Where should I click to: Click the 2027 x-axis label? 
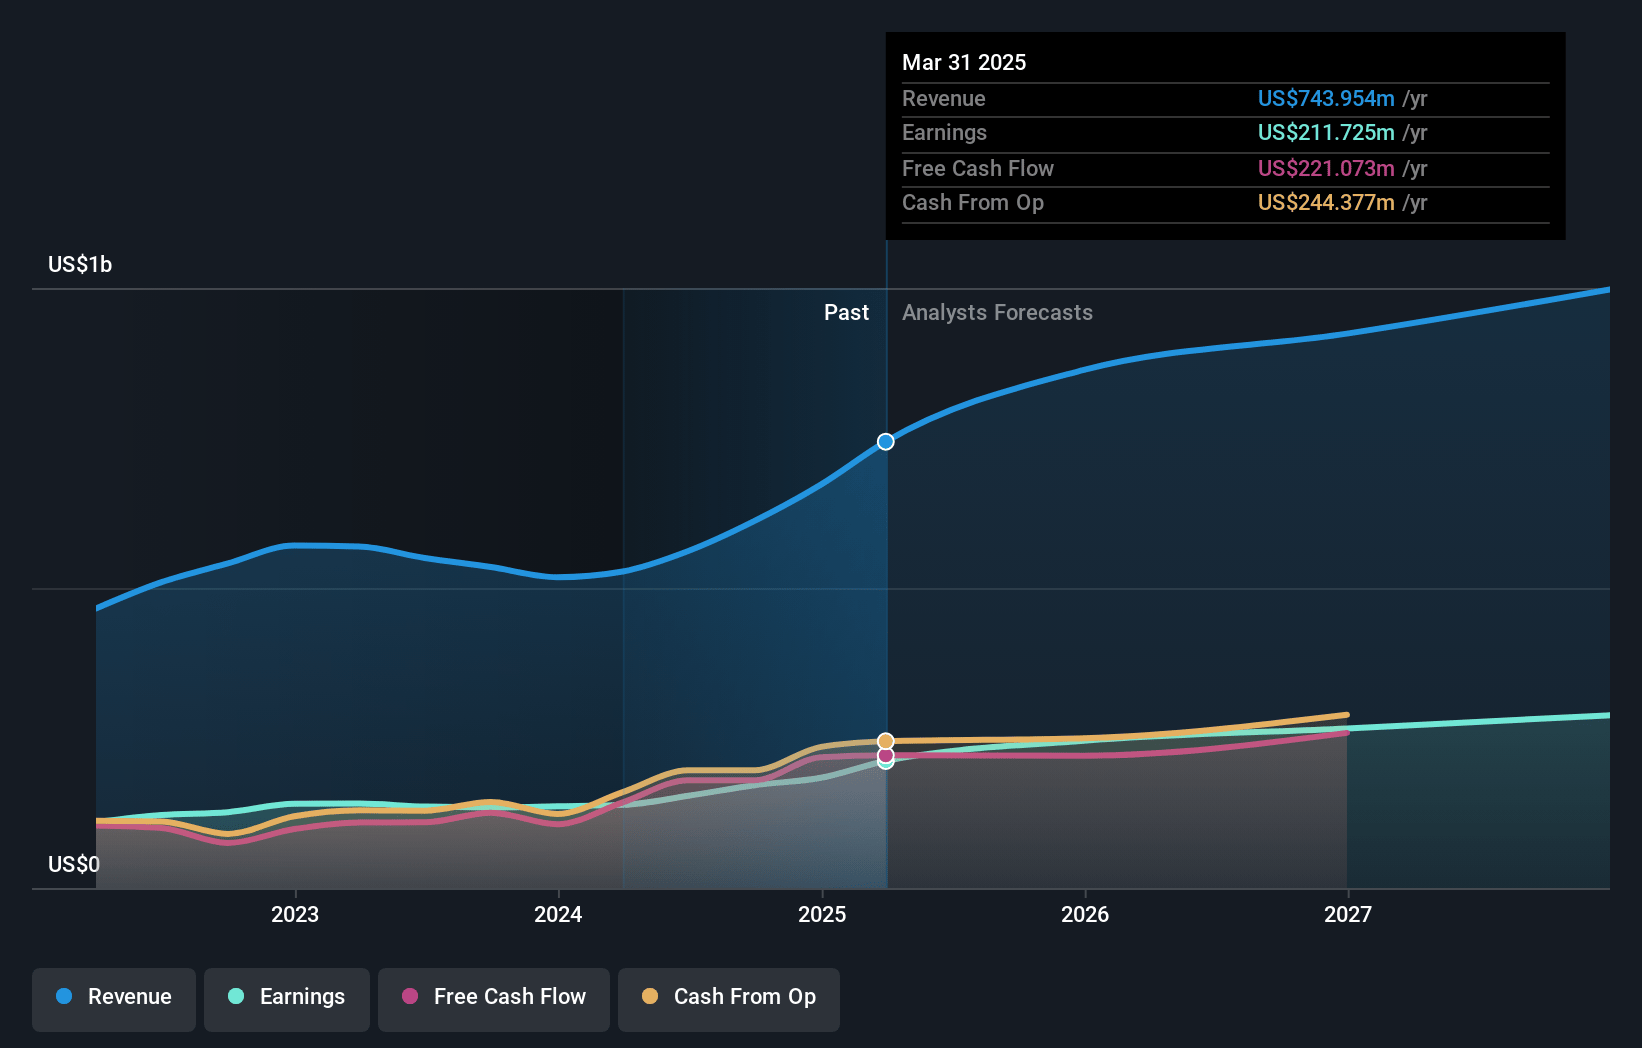point(1348,915)
